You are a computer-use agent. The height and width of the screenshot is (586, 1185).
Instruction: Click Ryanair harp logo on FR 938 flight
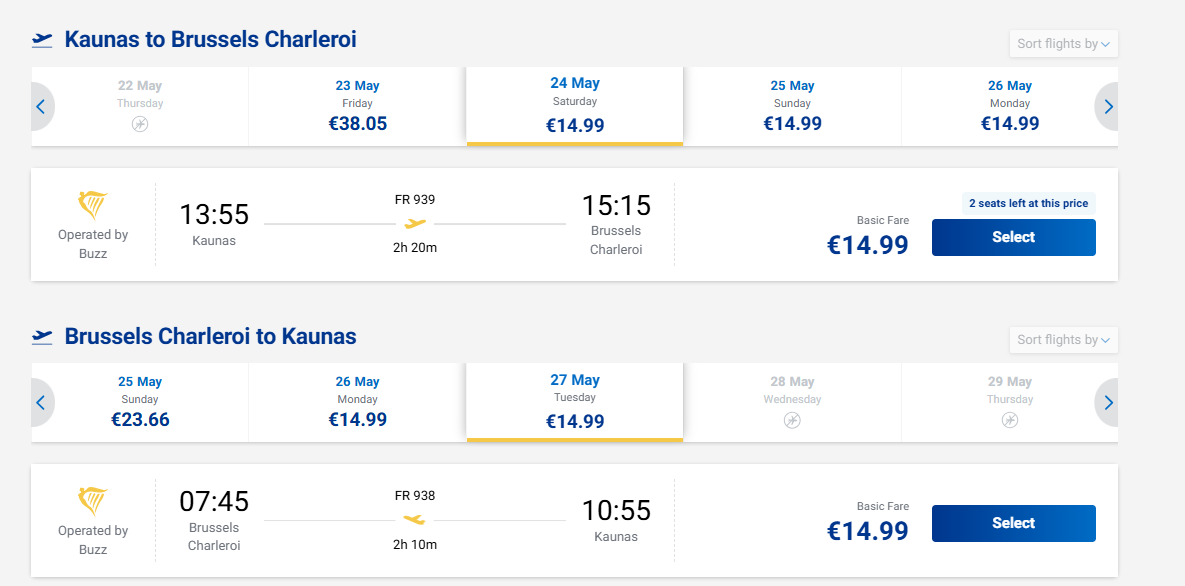pyautogui.click(x=93, y=501)
